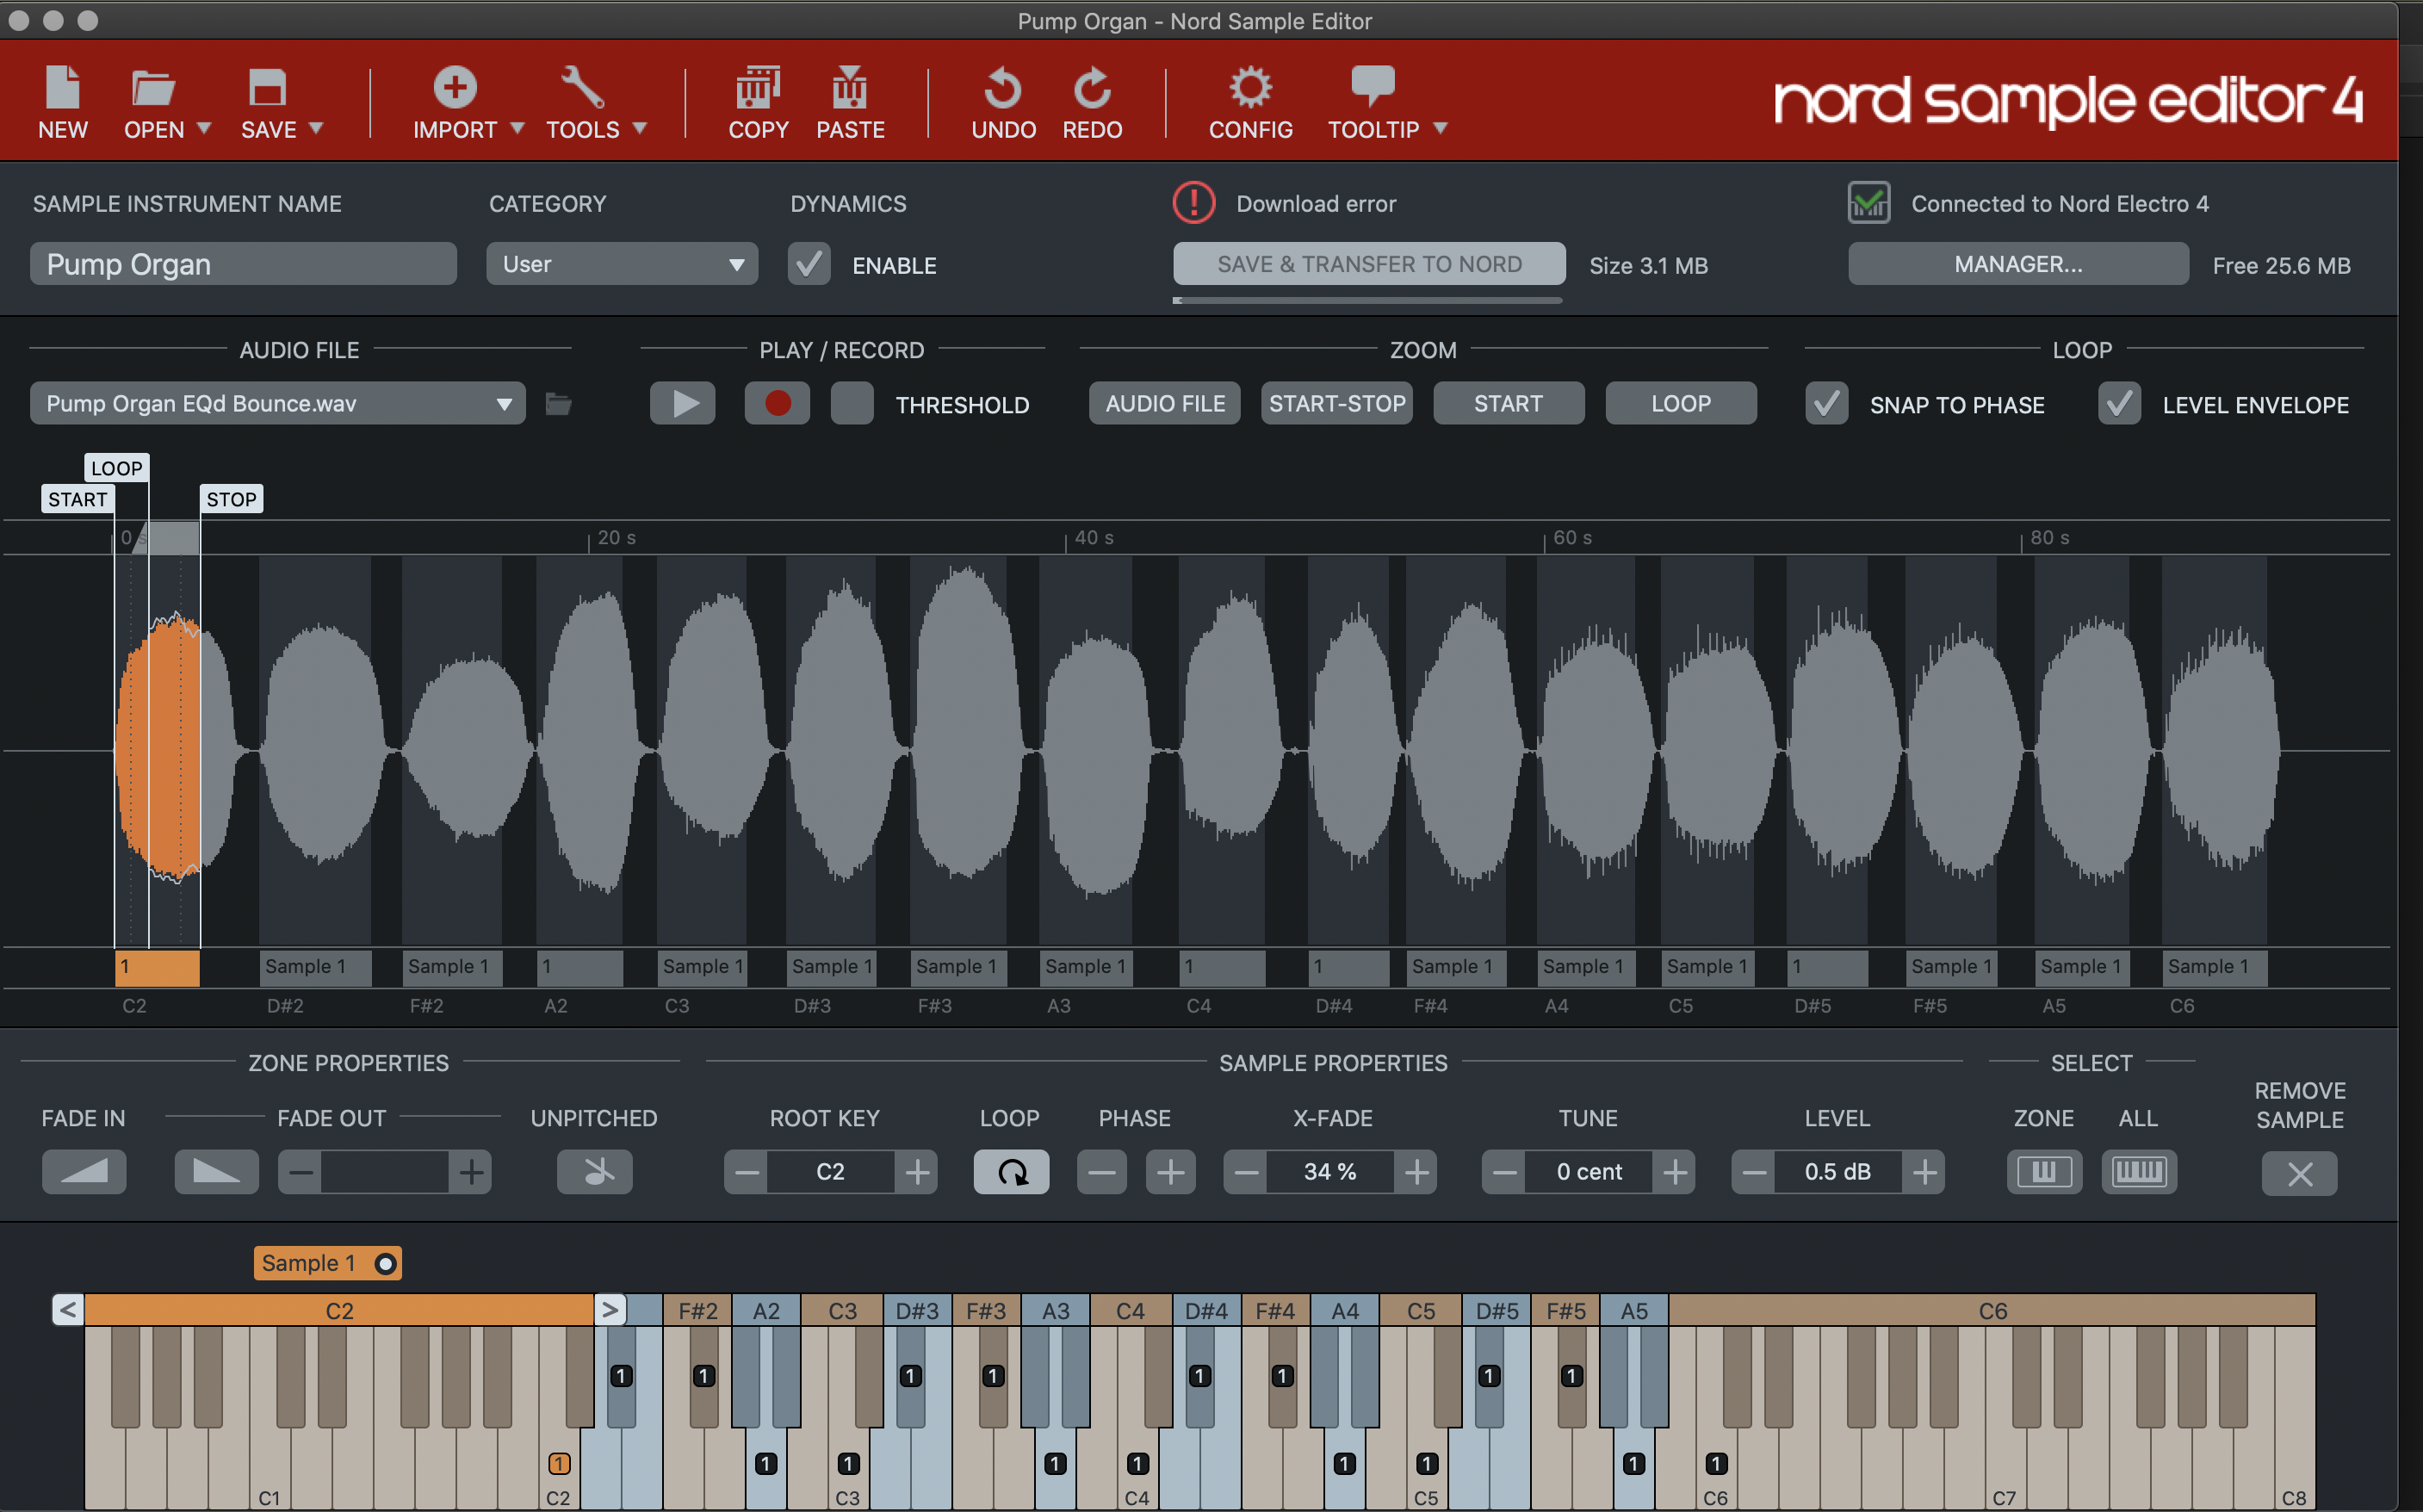
Task: Click the Sample 1 radio indicator
Action: click(385, 1264)
